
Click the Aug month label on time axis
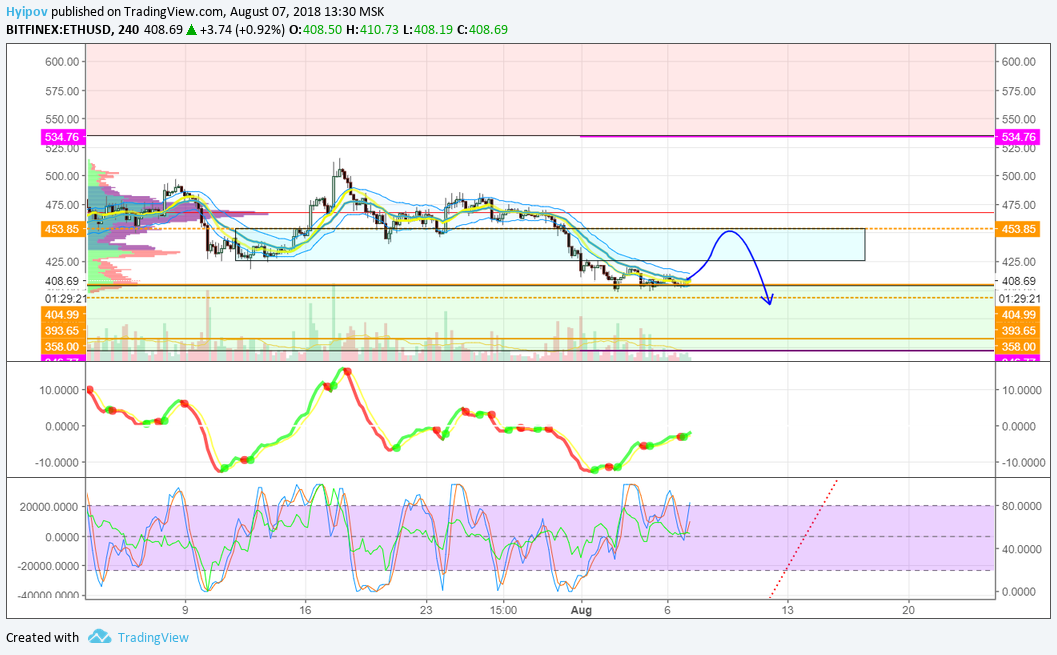click(581, 611)
